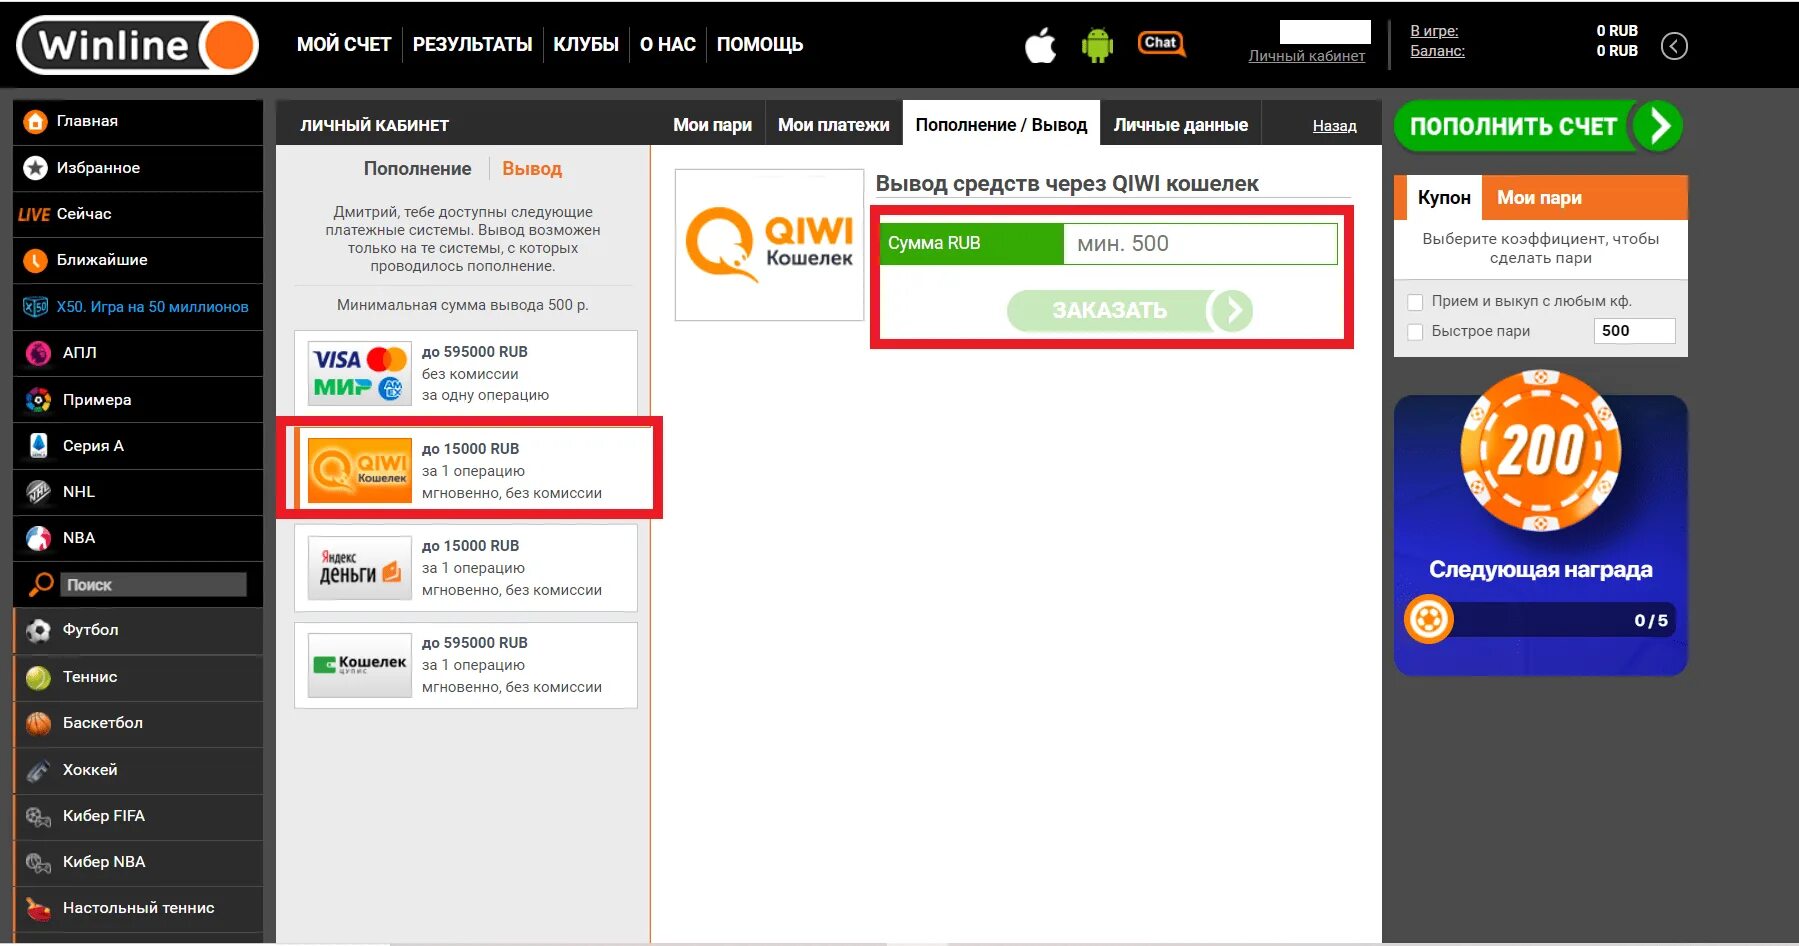Switch to Мои пари tab in cabinet
The width and height of the screenshot is (1799, 946).
[712, 125]
